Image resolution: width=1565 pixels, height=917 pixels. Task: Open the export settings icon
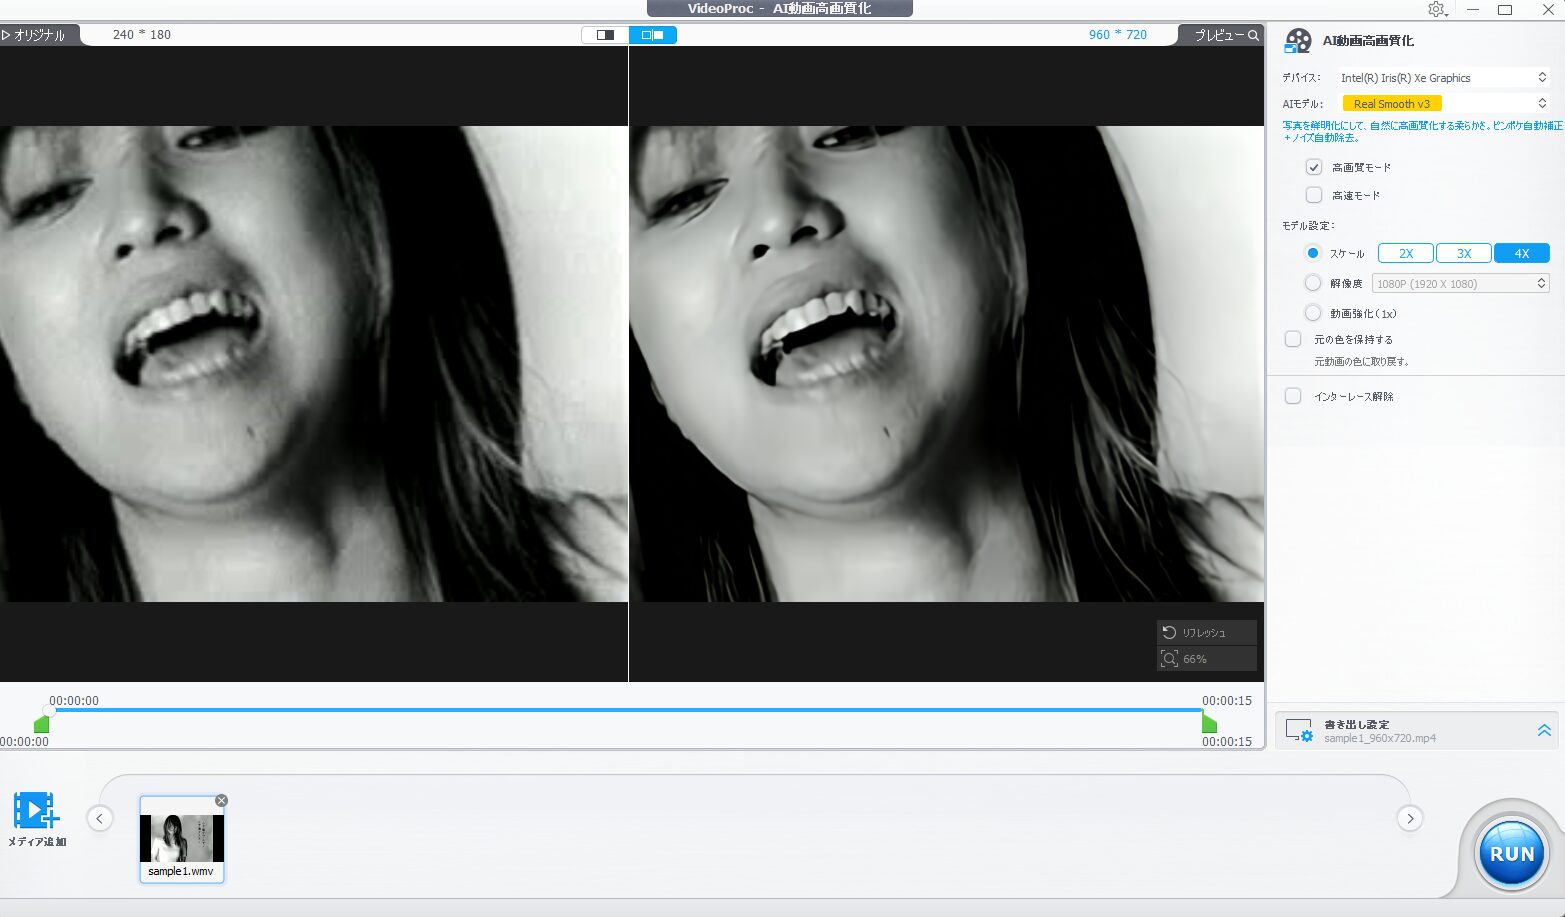point(1299,731)
